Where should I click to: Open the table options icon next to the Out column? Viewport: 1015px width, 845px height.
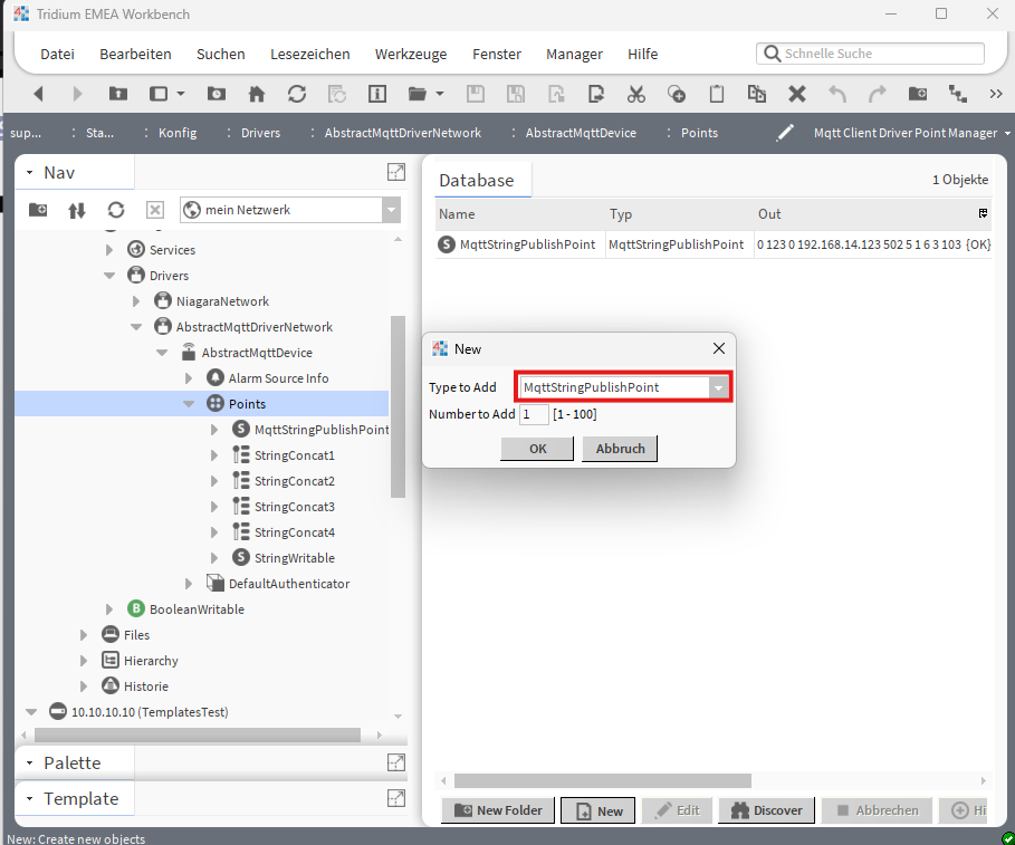tap(983, 214)
